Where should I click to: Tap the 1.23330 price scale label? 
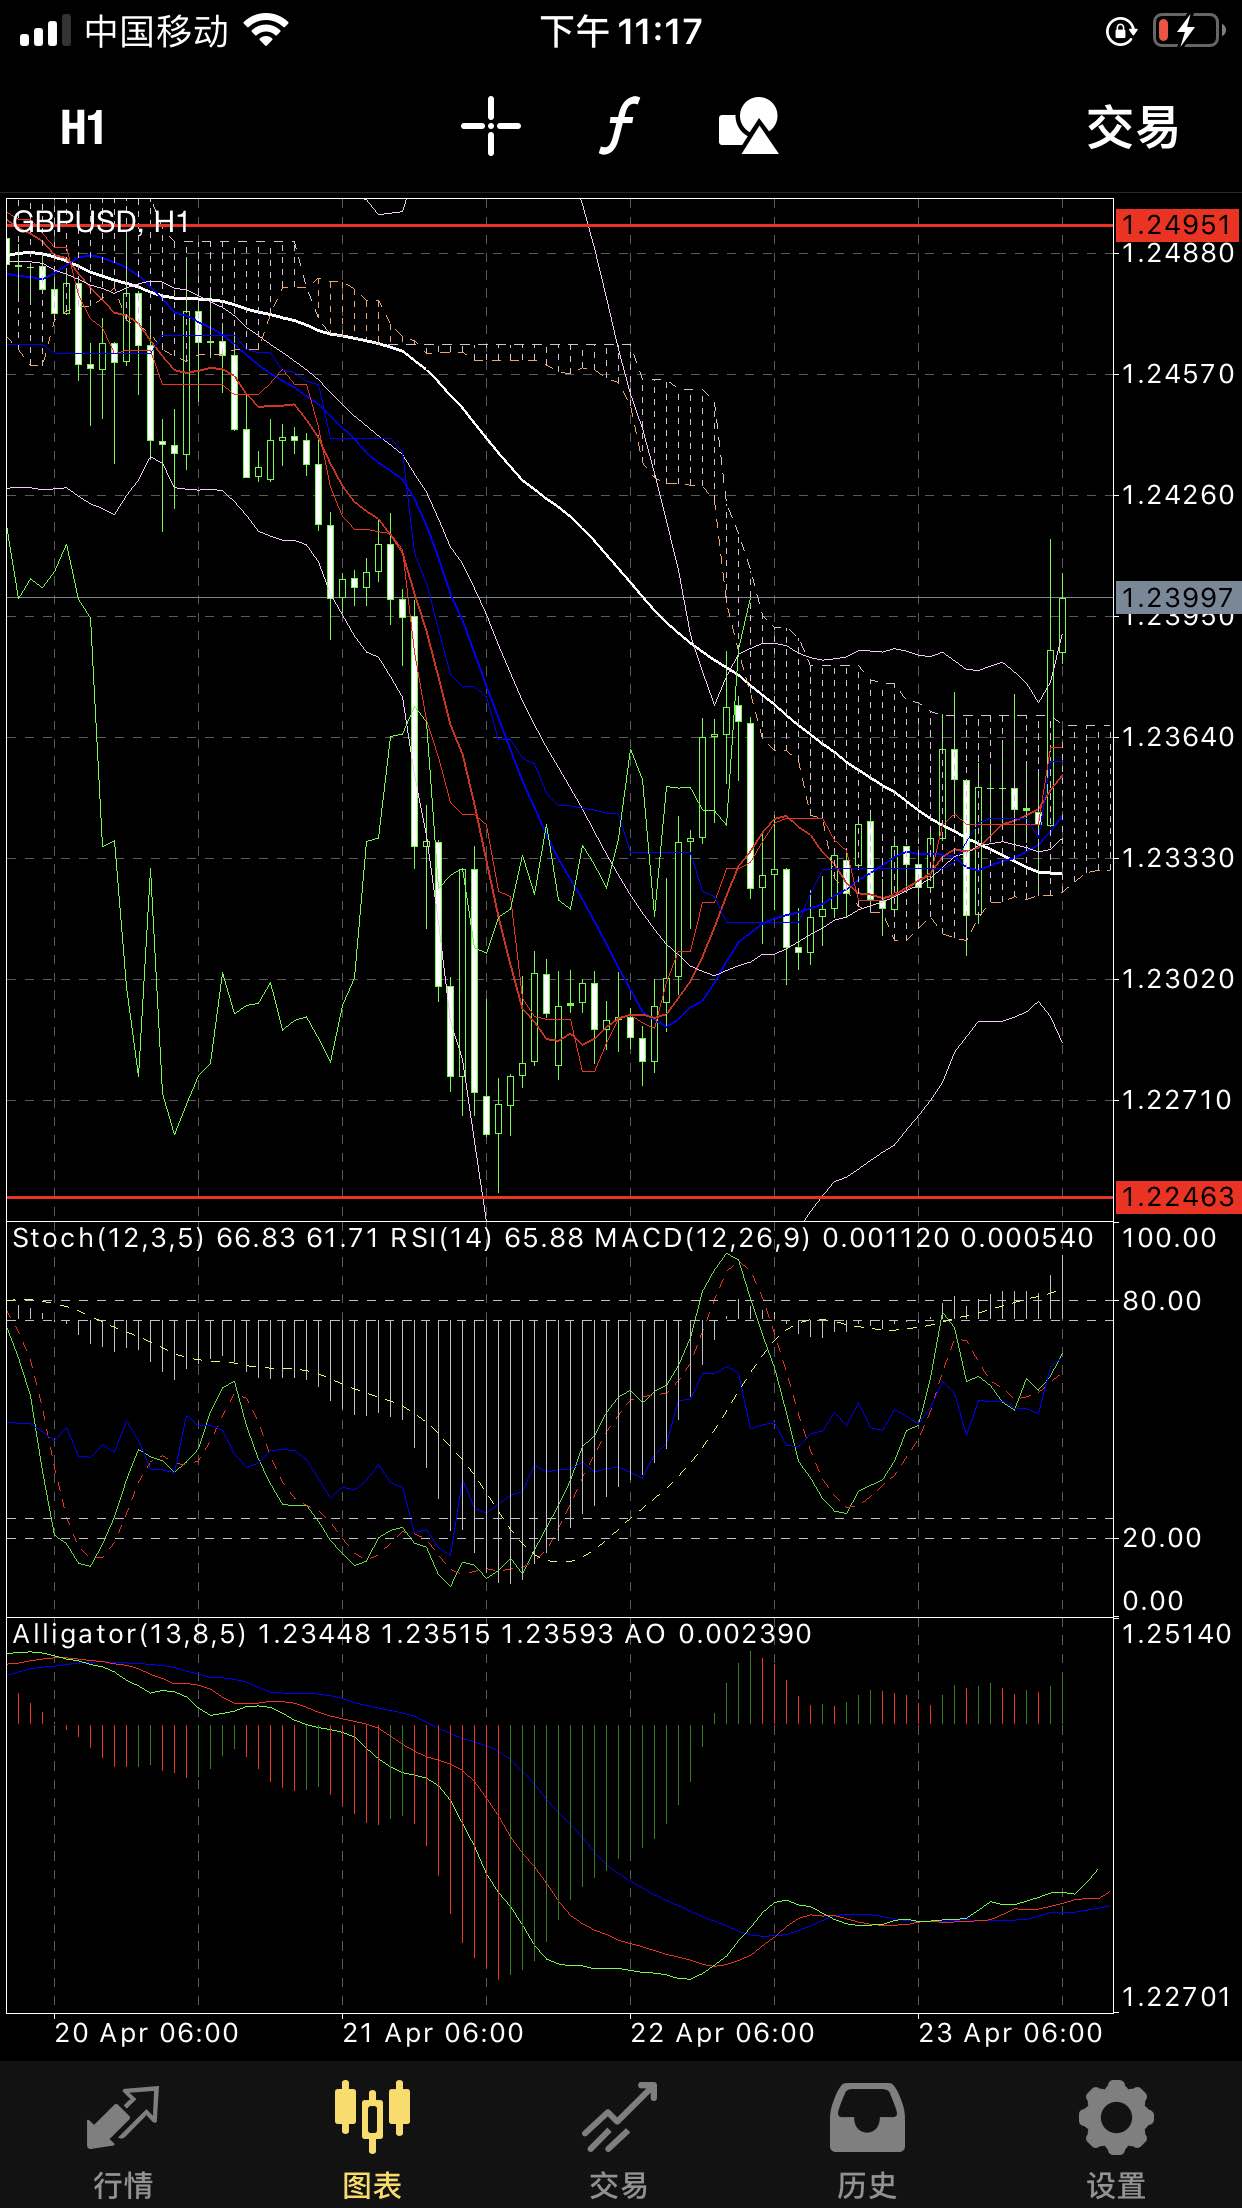[1179, 858]
